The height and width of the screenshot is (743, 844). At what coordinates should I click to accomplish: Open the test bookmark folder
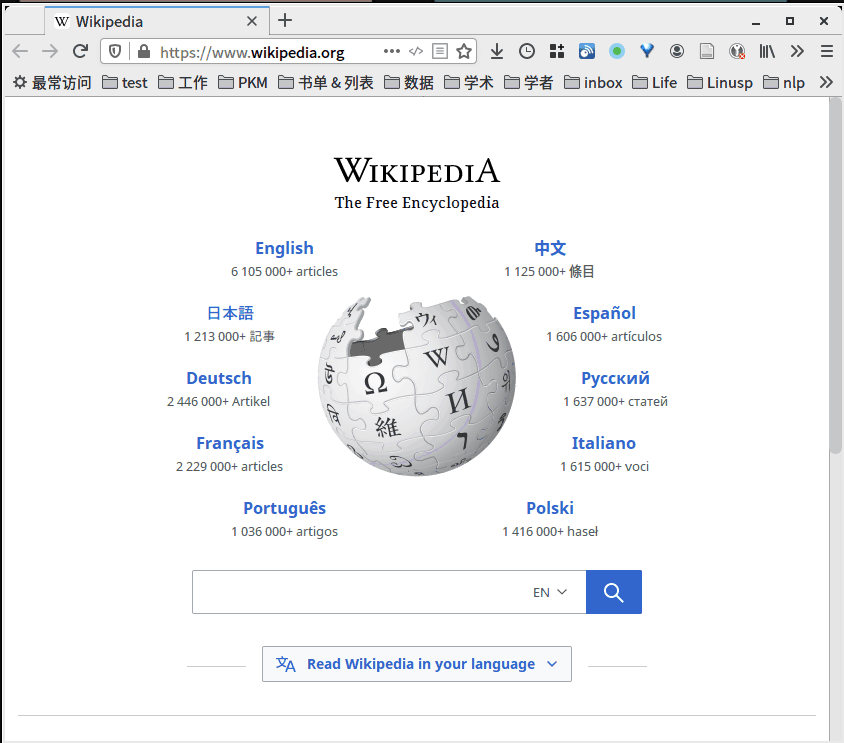[x=125, y=82]
